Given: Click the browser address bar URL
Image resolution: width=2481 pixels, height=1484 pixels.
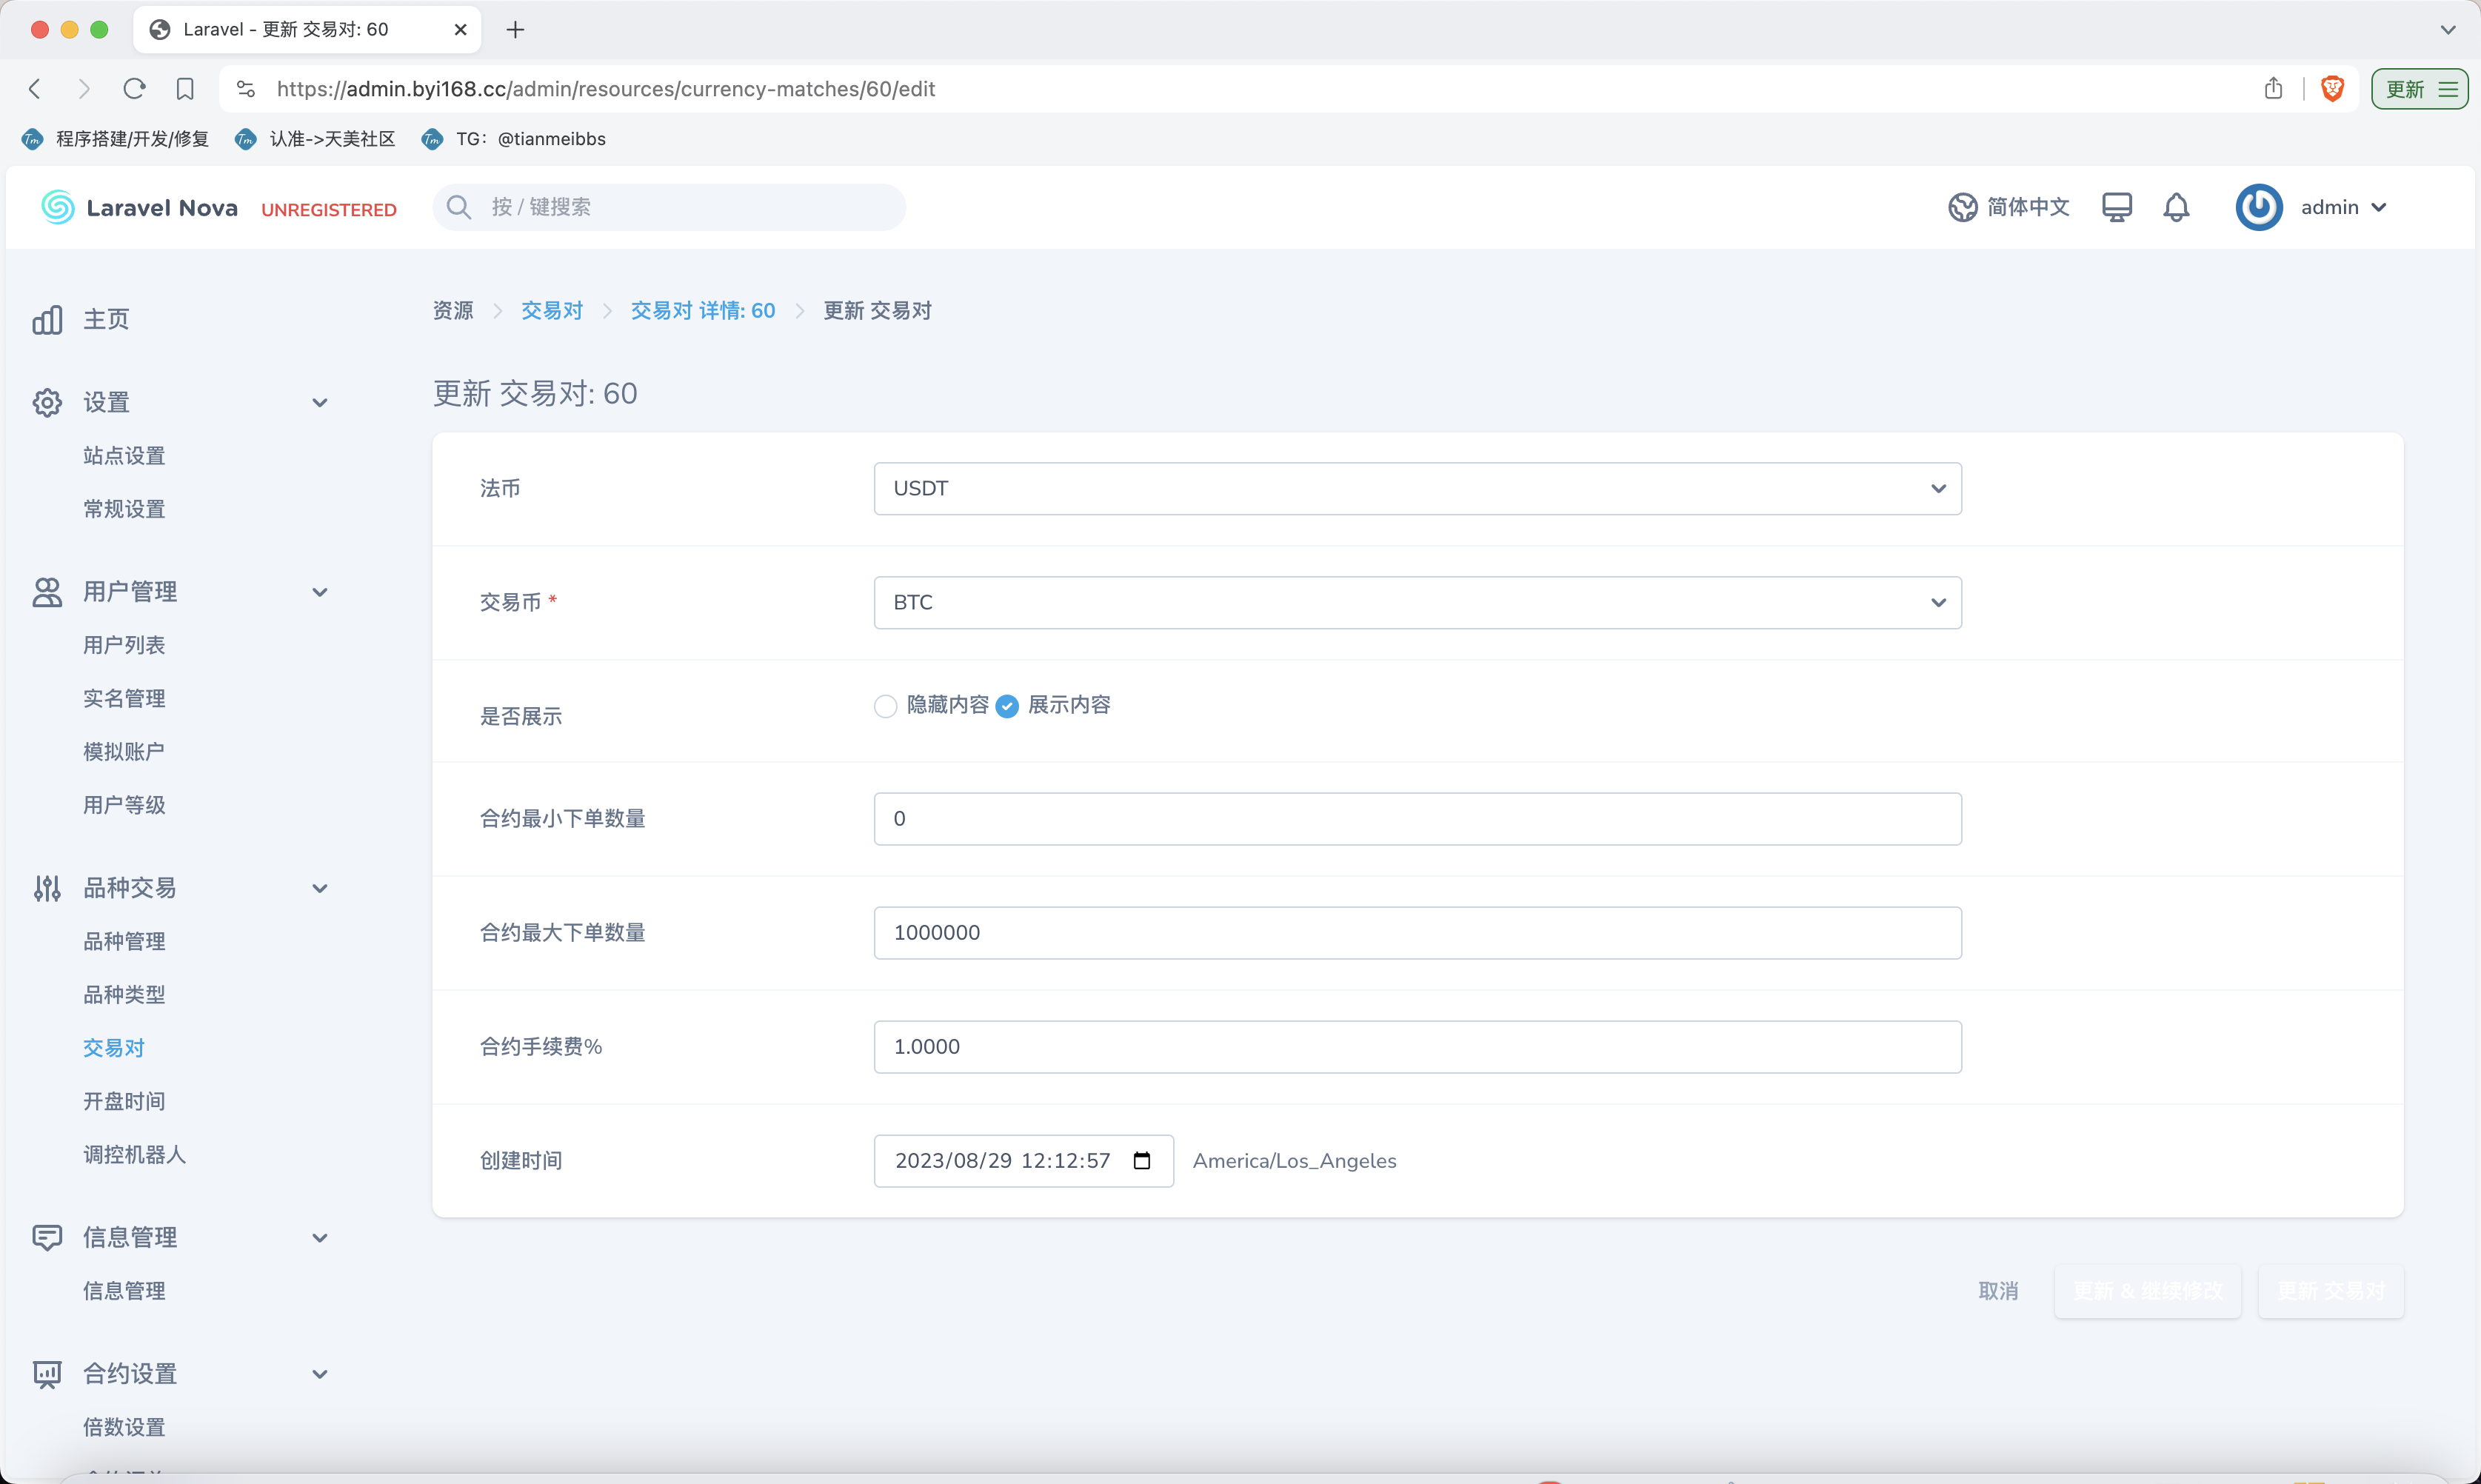Looking at the screenshot, I should coord(606,89).
